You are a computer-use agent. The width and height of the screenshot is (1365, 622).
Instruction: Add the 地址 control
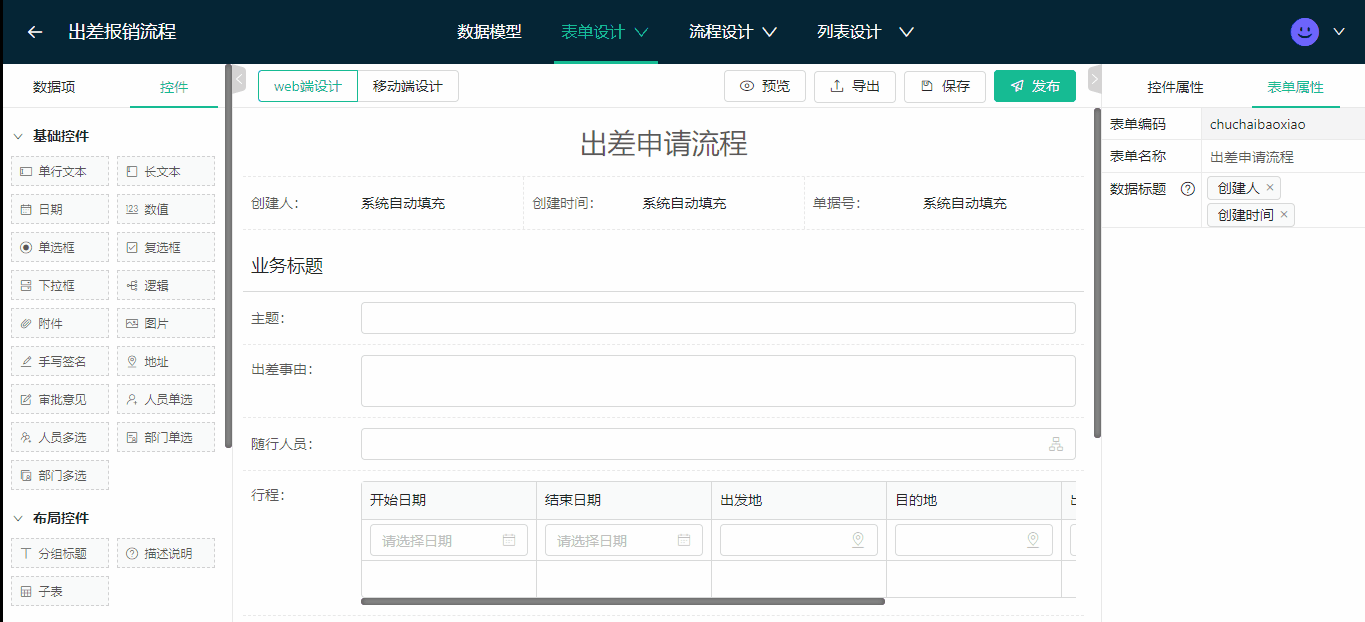pos(166,361)
